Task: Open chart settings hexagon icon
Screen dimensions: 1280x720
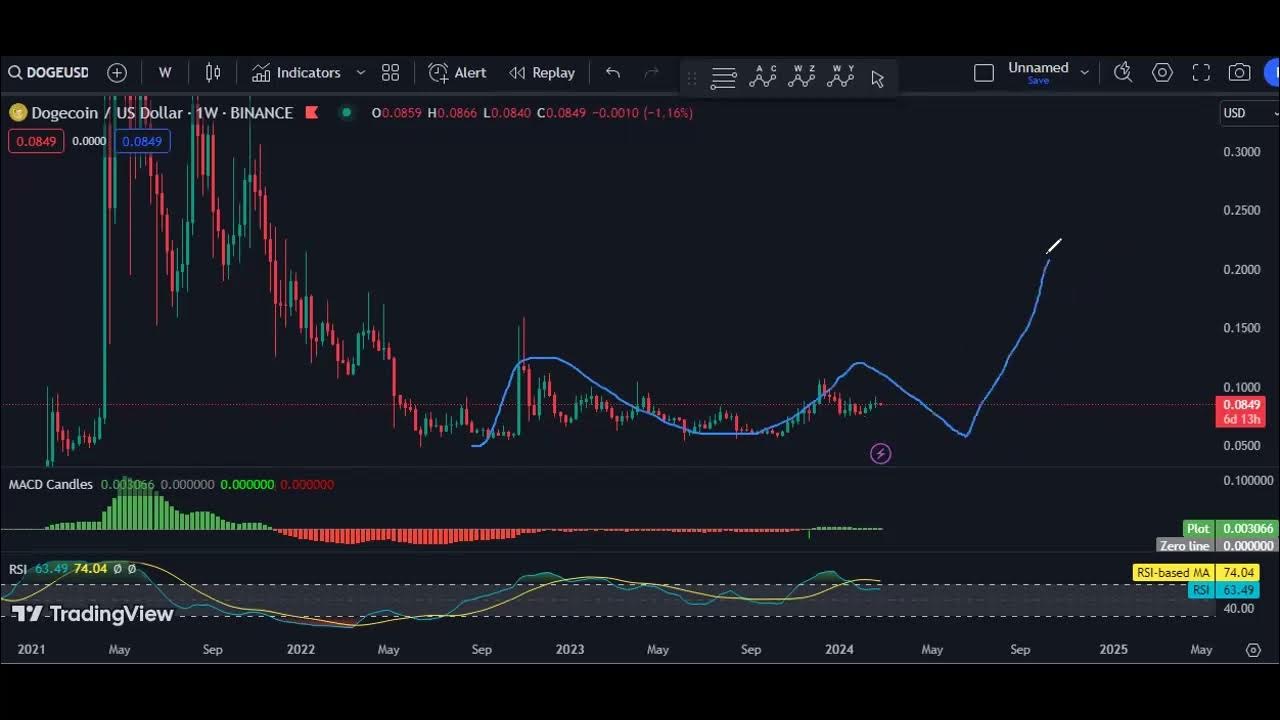Action: pyautogui.click(x=1162, y=73)
